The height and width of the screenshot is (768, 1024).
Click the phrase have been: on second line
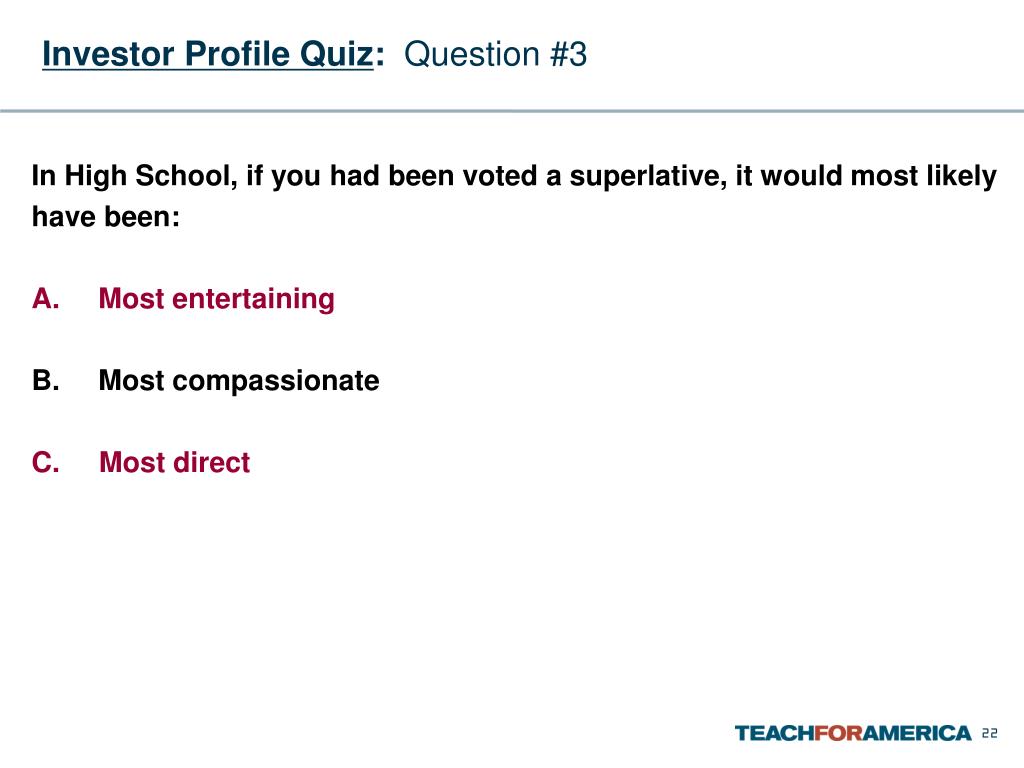point(106,217)
